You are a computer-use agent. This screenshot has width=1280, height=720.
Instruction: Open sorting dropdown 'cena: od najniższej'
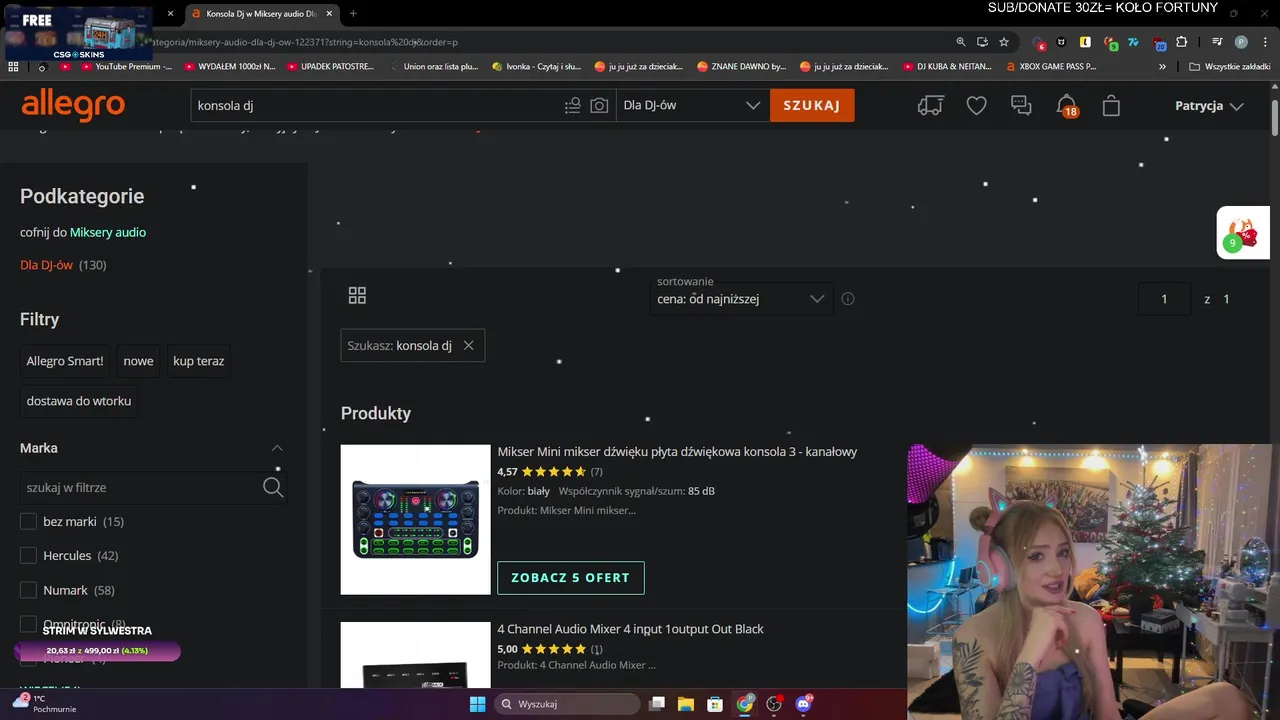pos(741,299)
